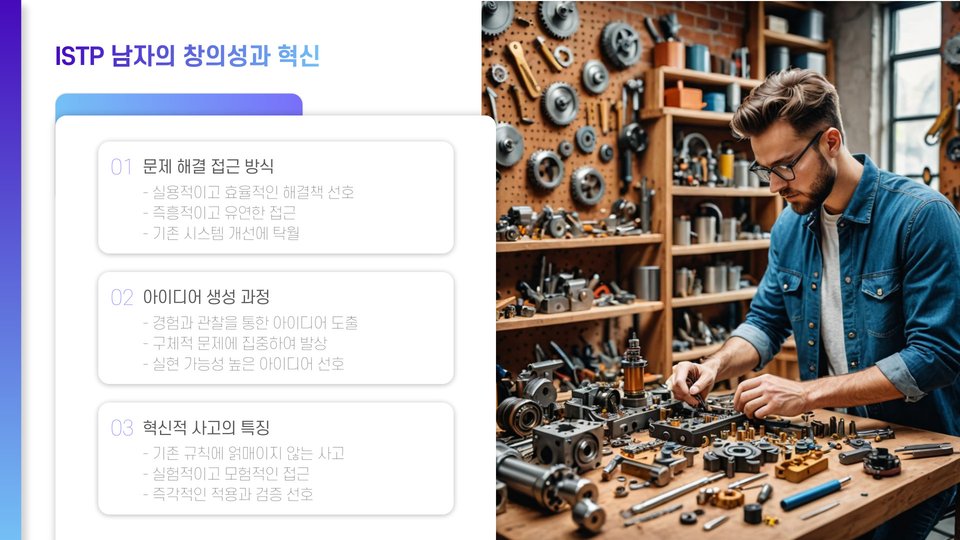
Task: Click the slide title "ISTP 남자의 창의성과 혁신"
Action: [187, 56]
